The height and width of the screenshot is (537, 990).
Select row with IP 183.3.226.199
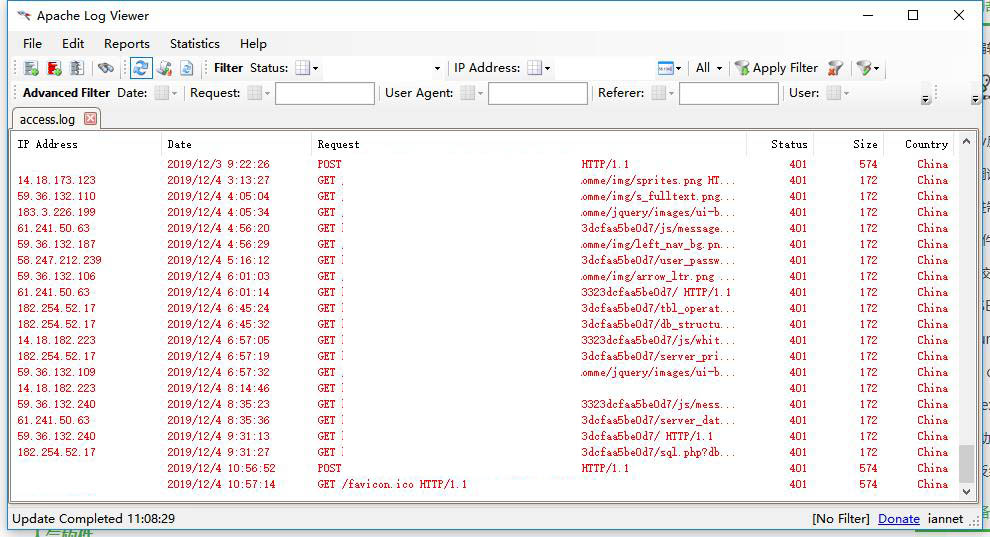[483, 212]
